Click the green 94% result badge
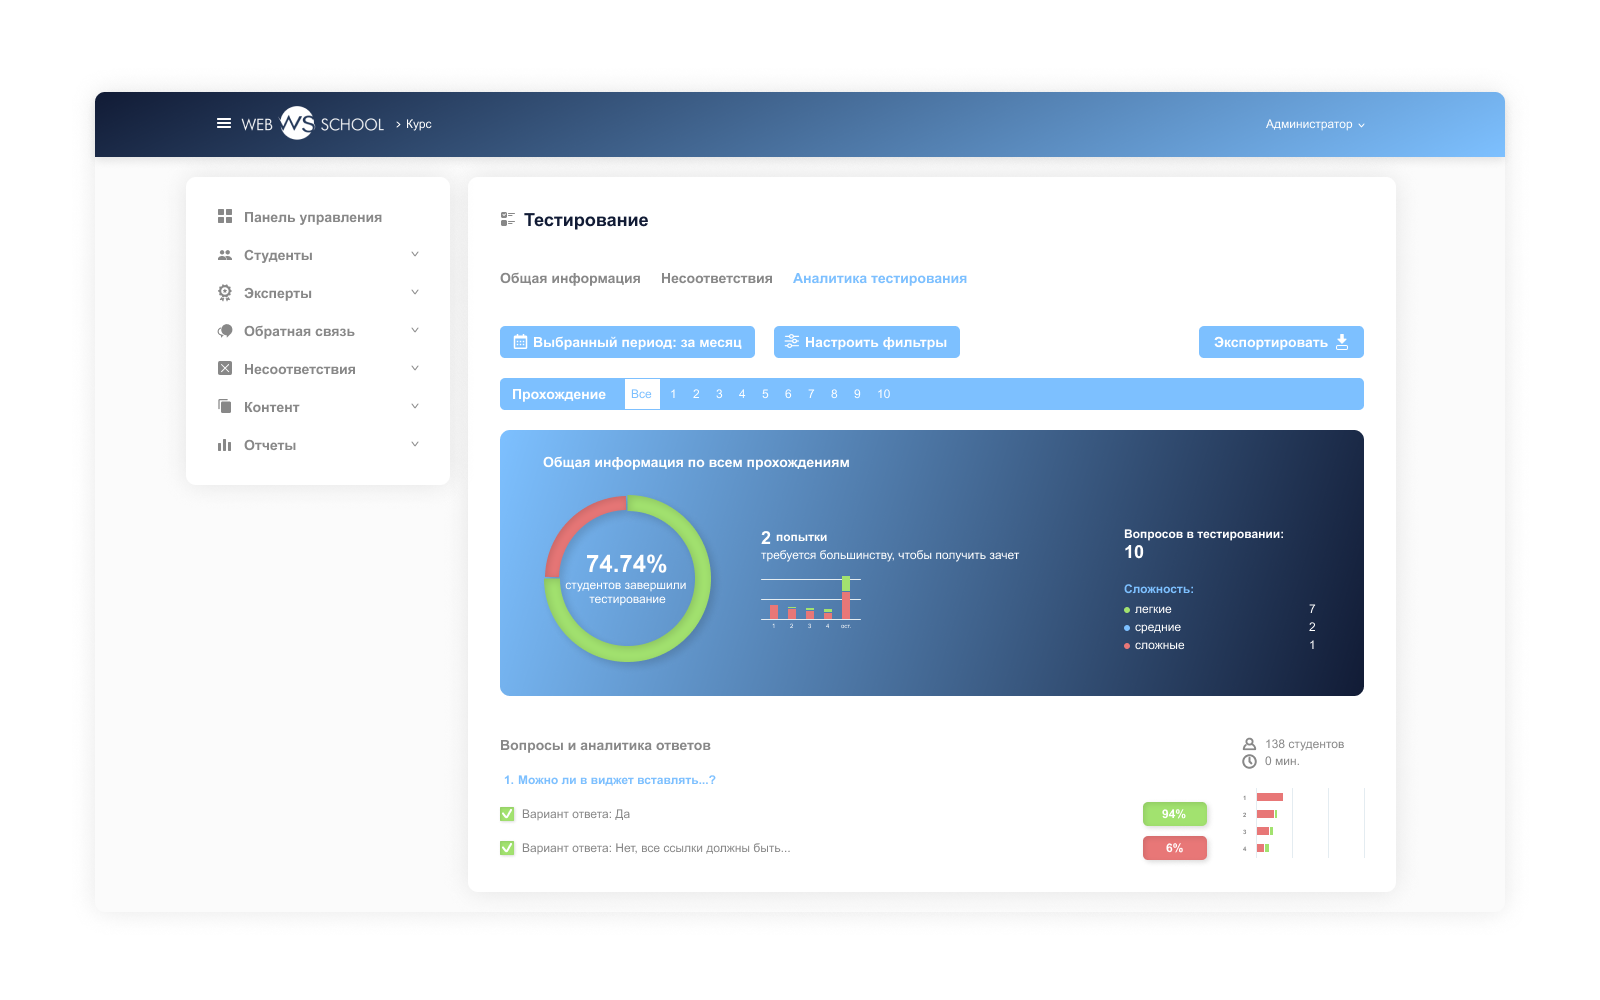Screen dimensions: 1600x1000 click(1175, 814)
